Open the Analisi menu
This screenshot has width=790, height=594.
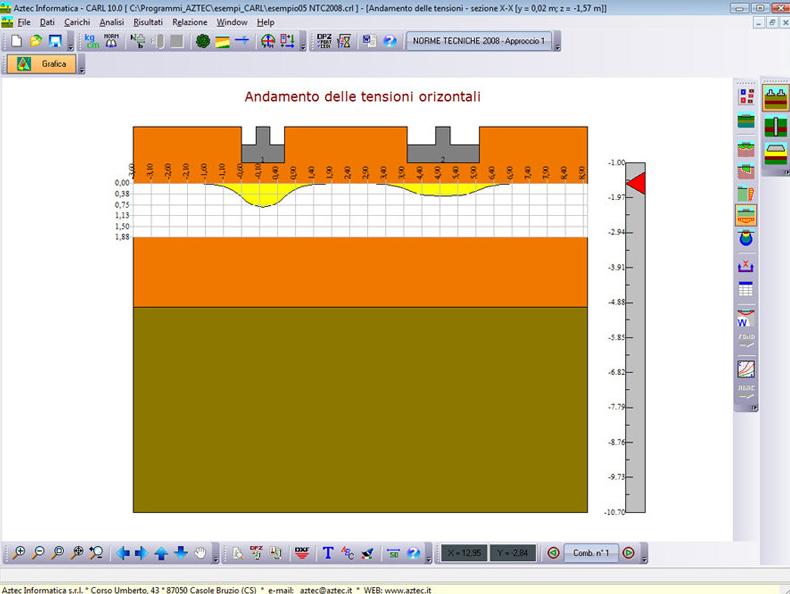coord(111,21)
